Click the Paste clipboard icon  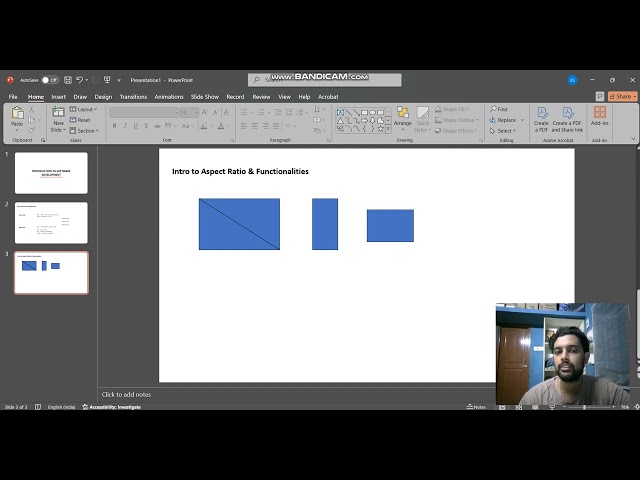(x=17, y=113)
